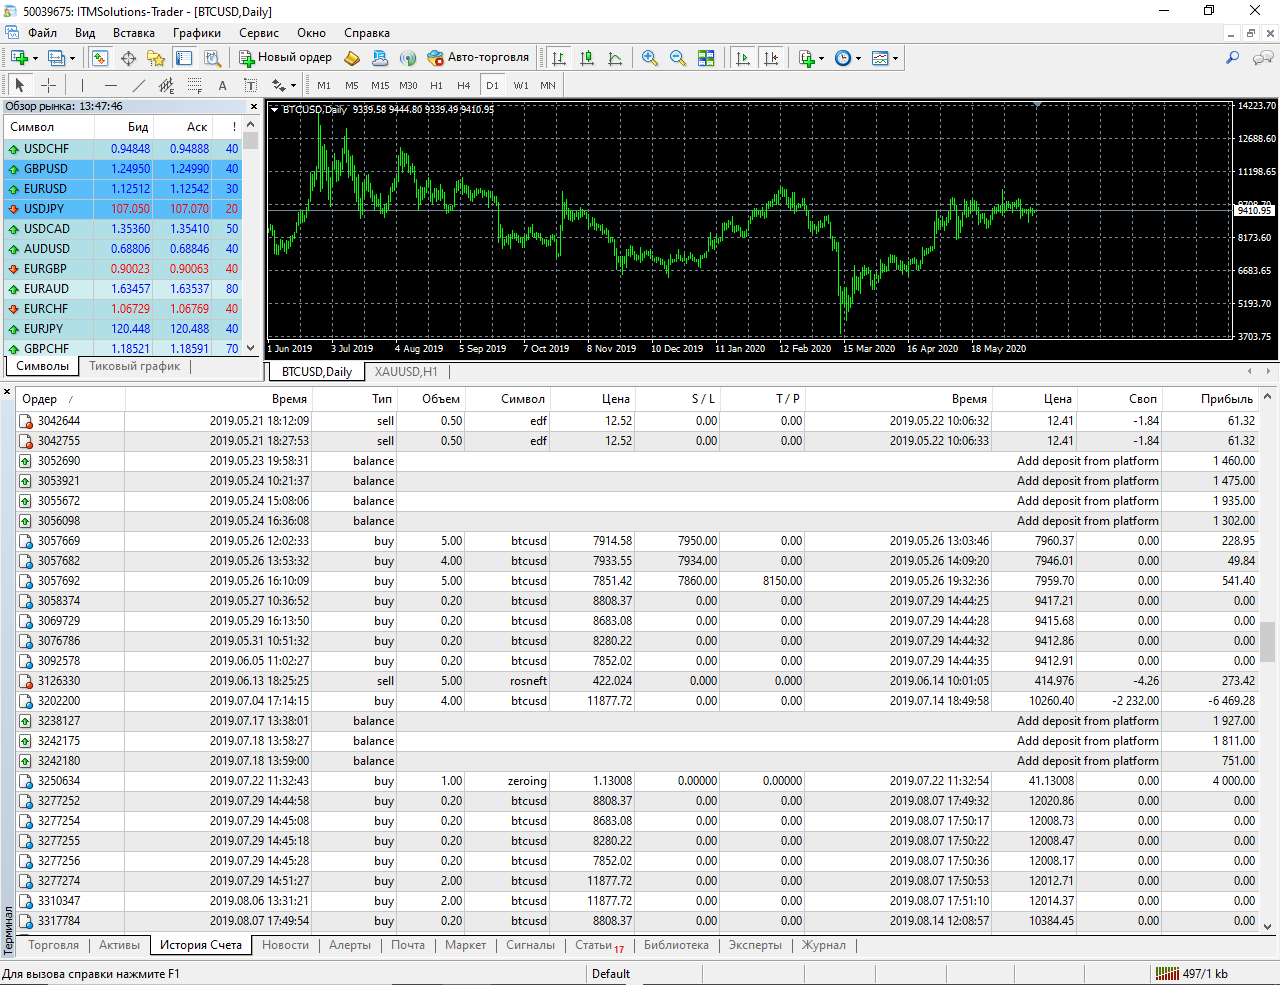Zoom out on the chart

[678, 58]
